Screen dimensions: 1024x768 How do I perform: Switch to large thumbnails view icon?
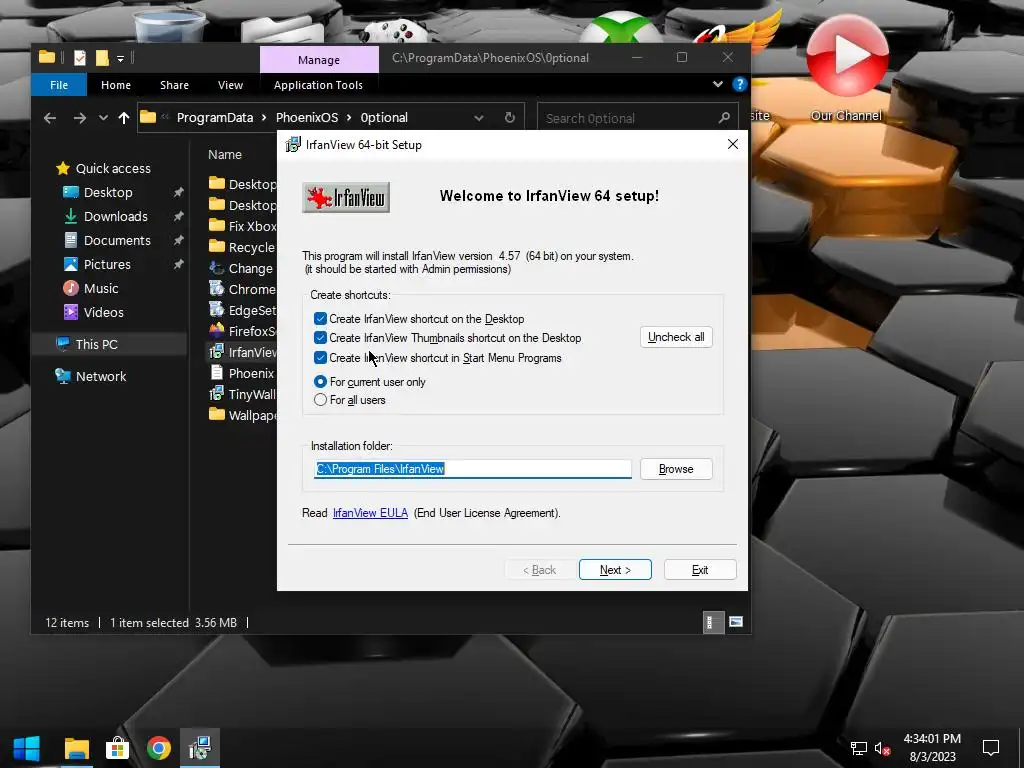pyautogui.click(x=736, y=622)
